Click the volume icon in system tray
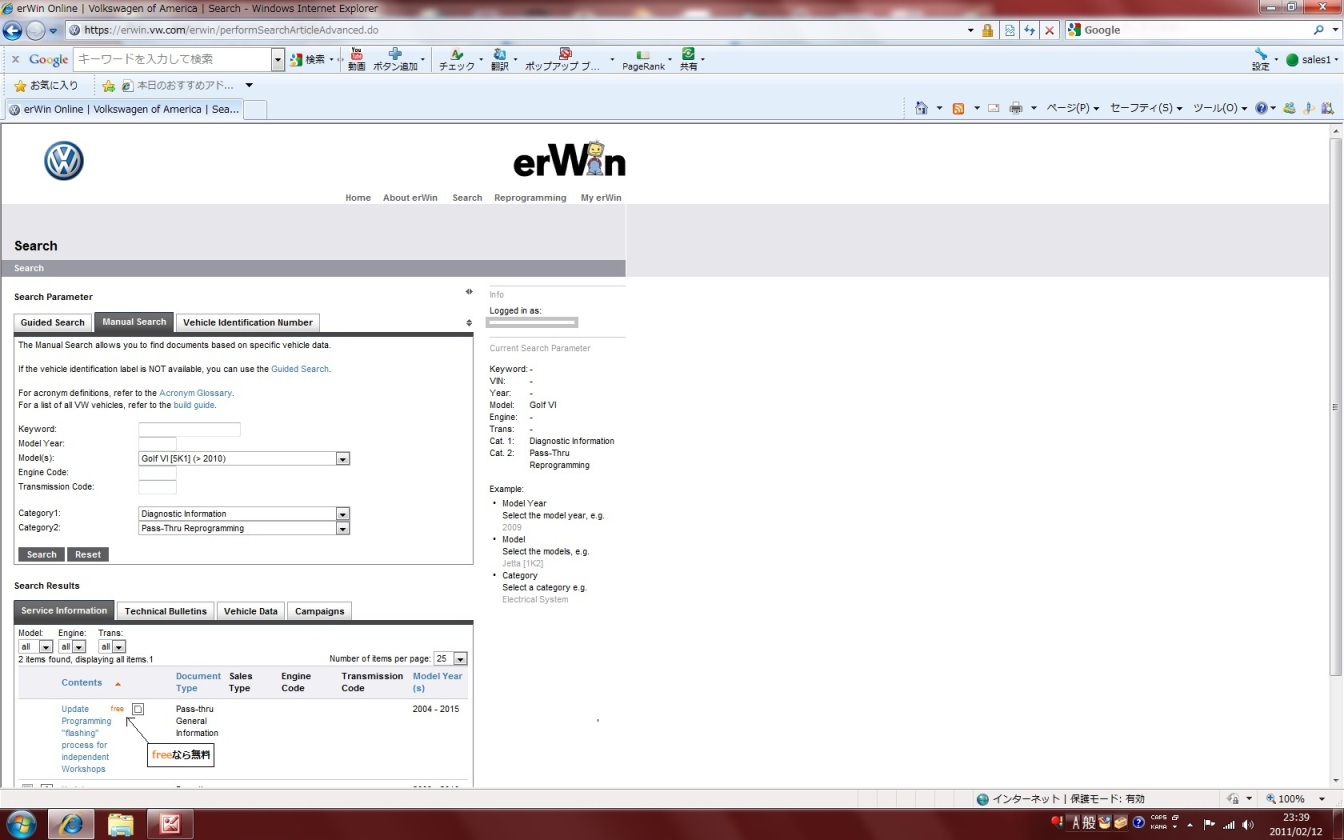This screenshot has height=840, width=1344. pos(1249,824)
